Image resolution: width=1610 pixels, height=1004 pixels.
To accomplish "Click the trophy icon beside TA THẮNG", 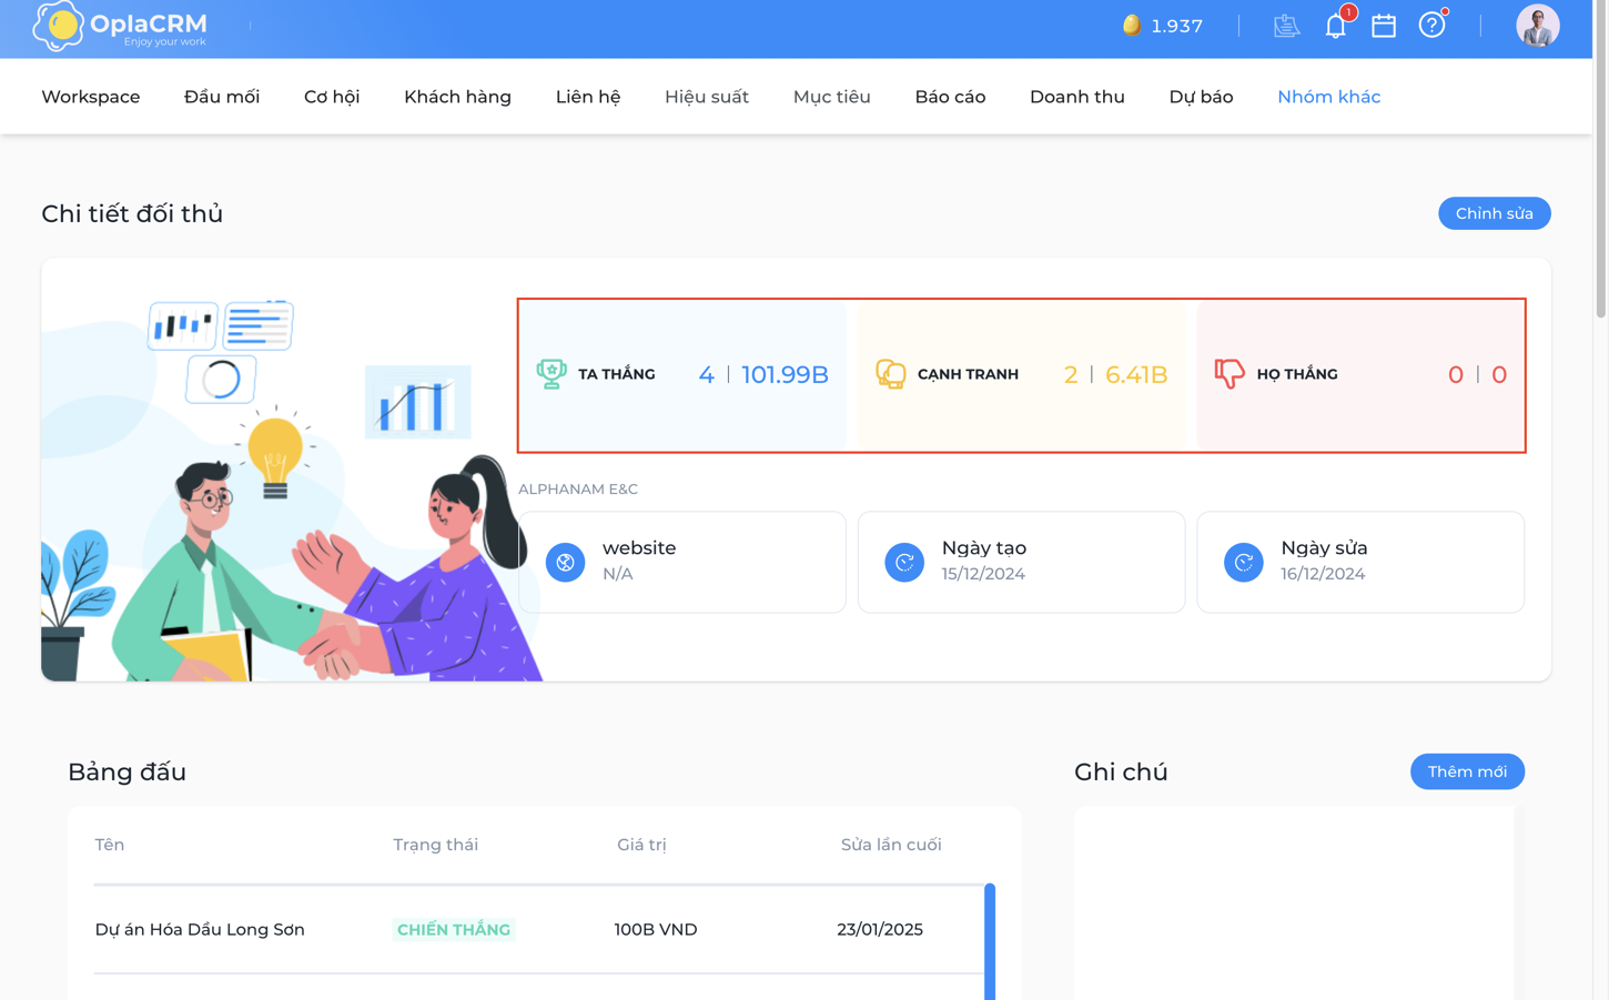I will 551,374.
